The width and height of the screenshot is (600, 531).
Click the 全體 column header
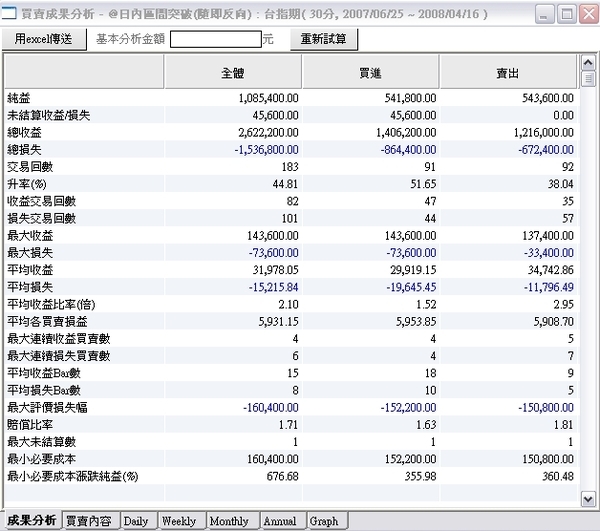pyautogui.click(x=233, y=73)
